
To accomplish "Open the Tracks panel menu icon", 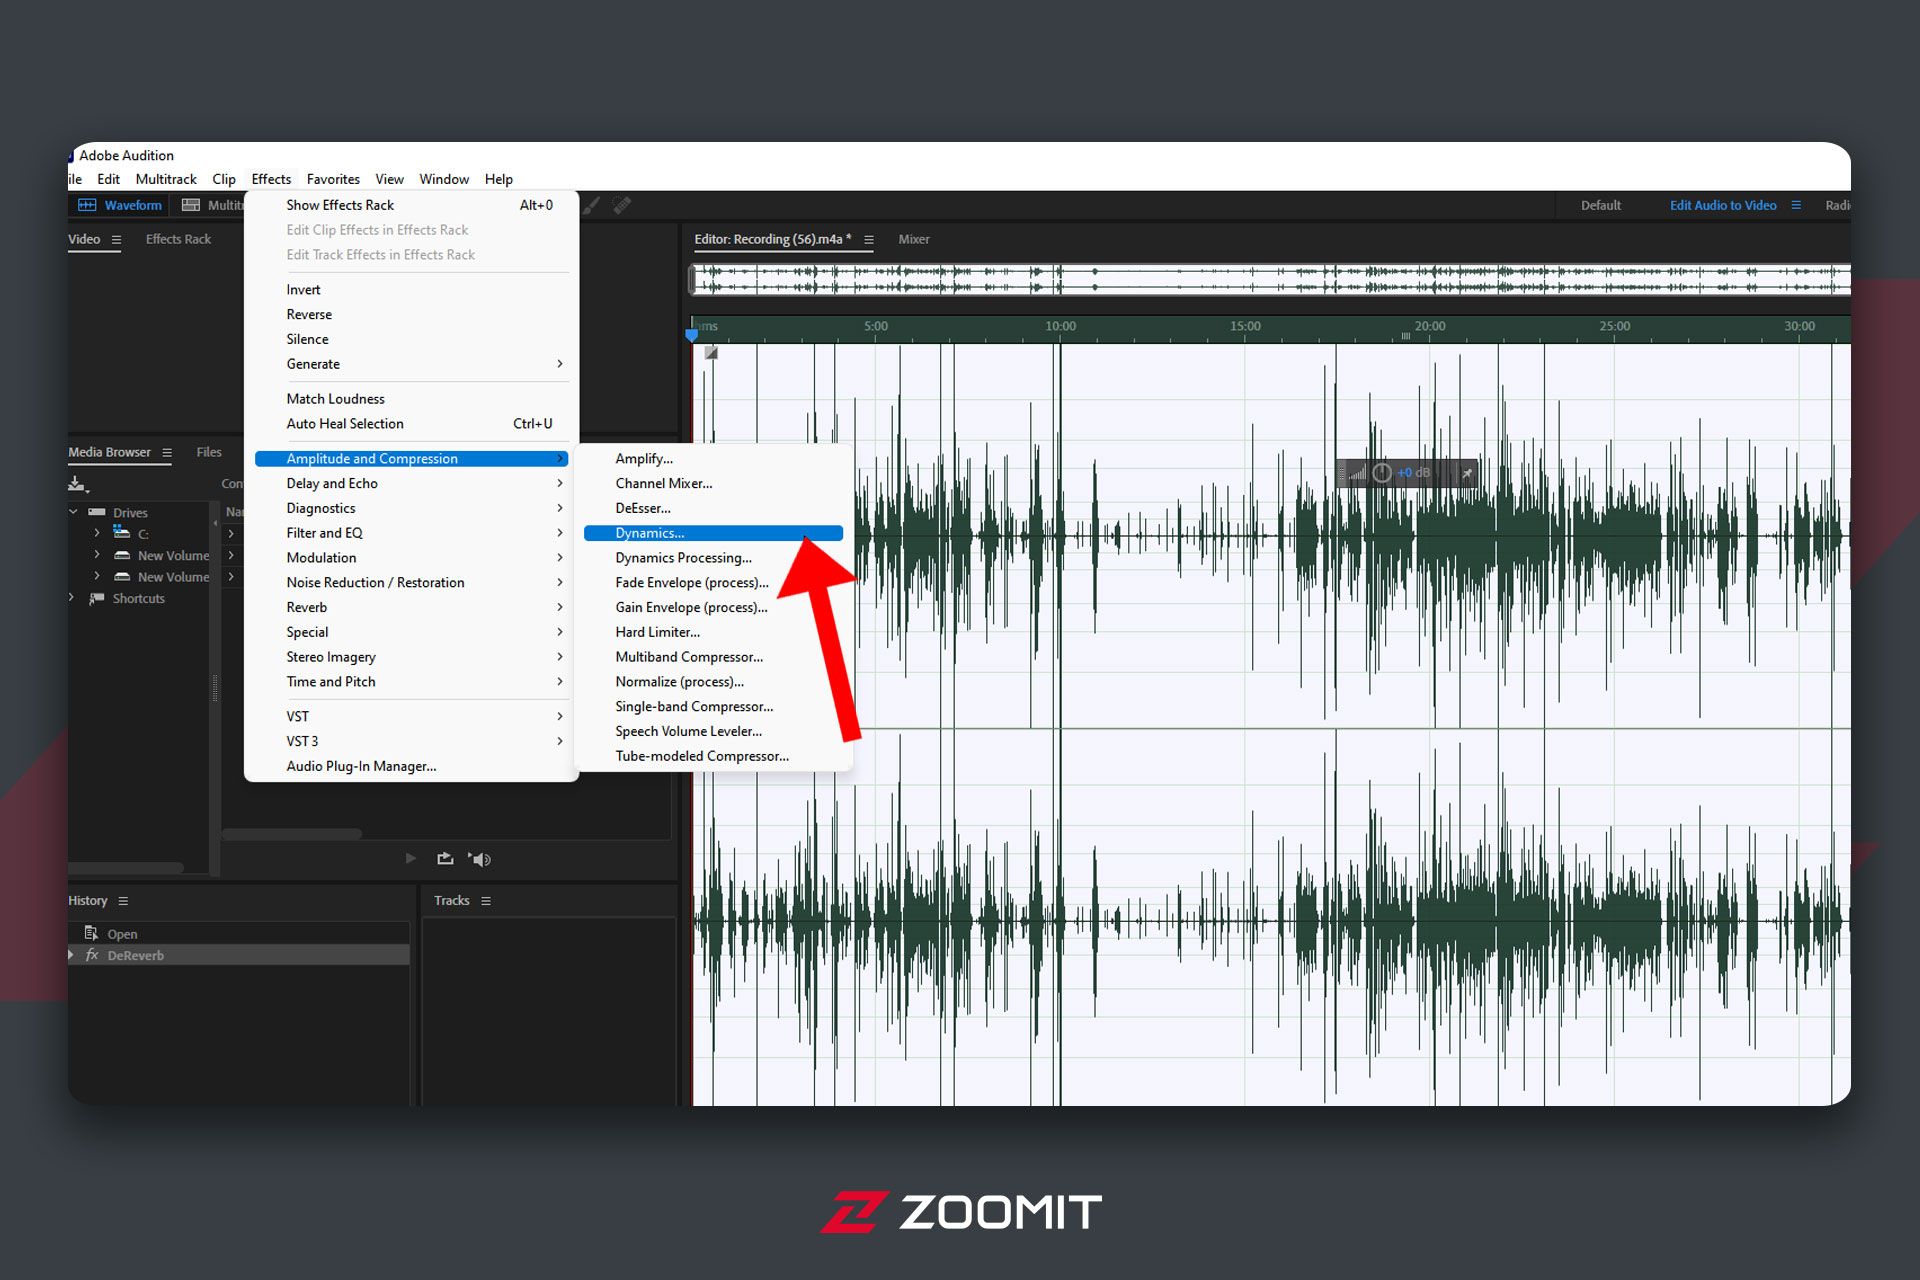I will [486, 901].
